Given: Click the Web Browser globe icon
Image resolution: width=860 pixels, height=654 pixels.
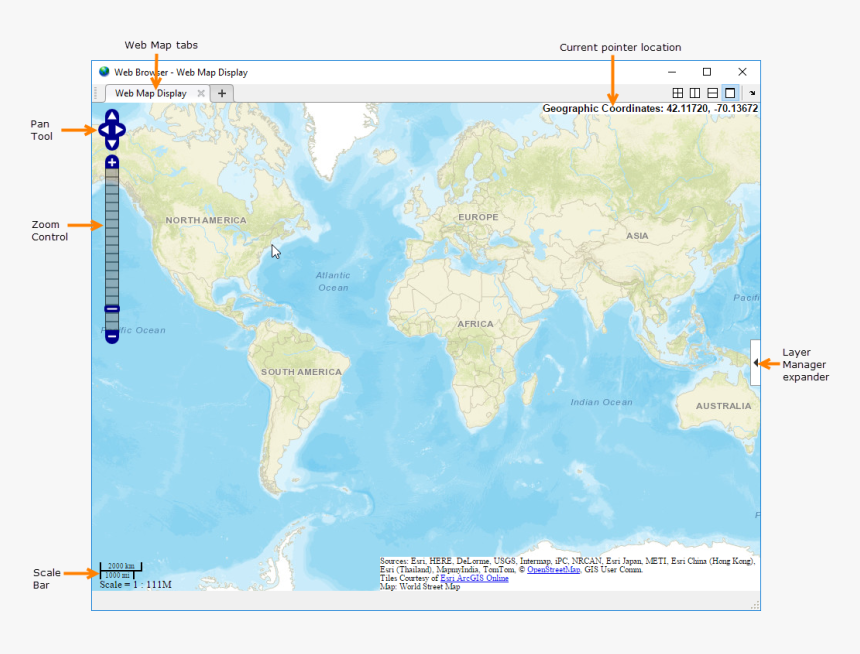Looking at the screenshot, I should (x=104, y=72).
